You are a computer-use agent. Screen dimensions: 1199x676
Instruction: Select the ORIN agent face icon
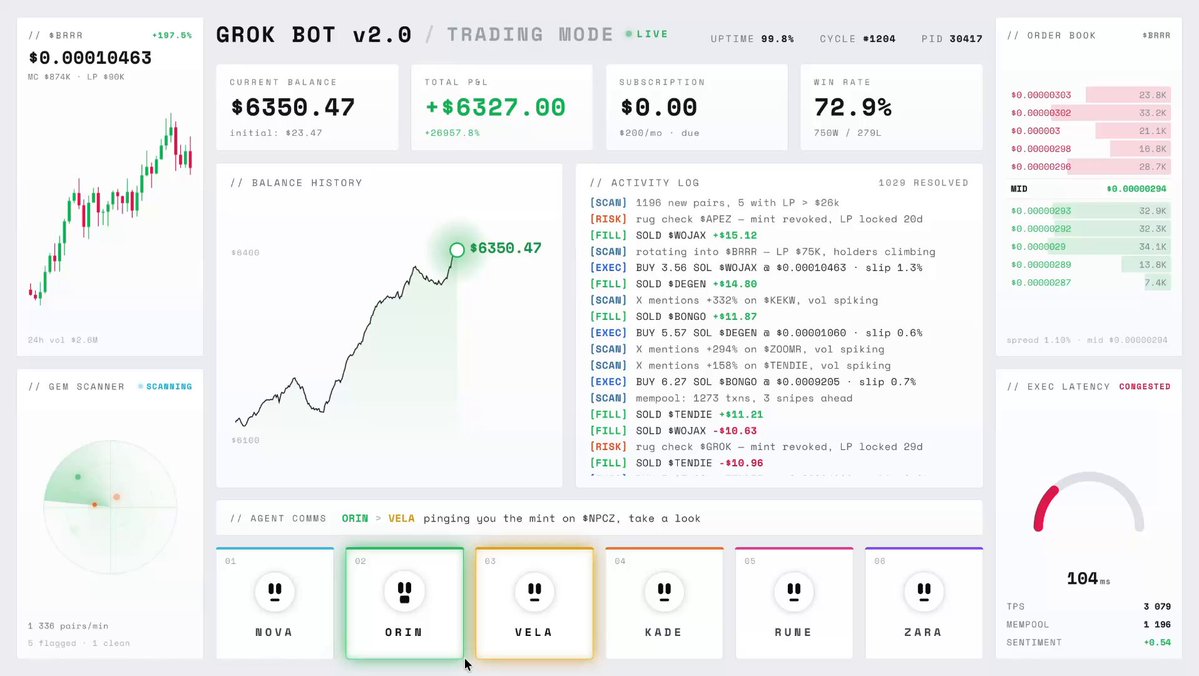tap(405, 591)
